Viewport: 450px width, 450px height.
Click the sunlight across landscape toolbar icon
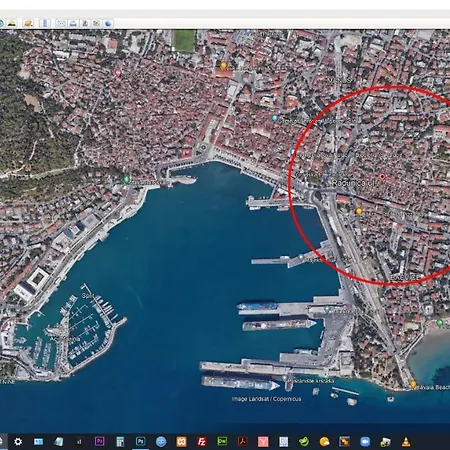(x=12, y=23)
